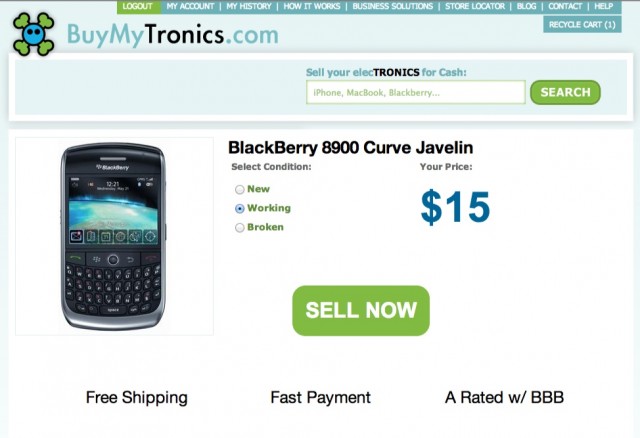The image size is (640, 438).
Task: Select the Working condition radio button
Action: (x=240, y=209)
